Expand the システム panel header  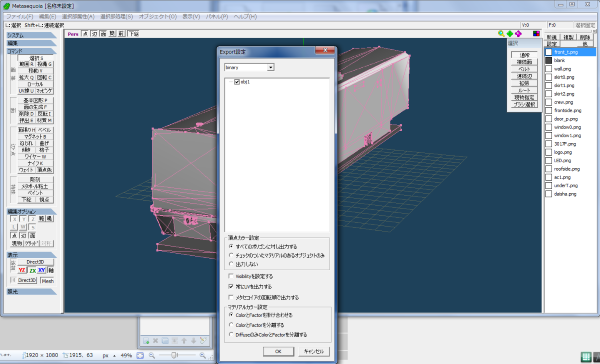click(x=31, y=35)
